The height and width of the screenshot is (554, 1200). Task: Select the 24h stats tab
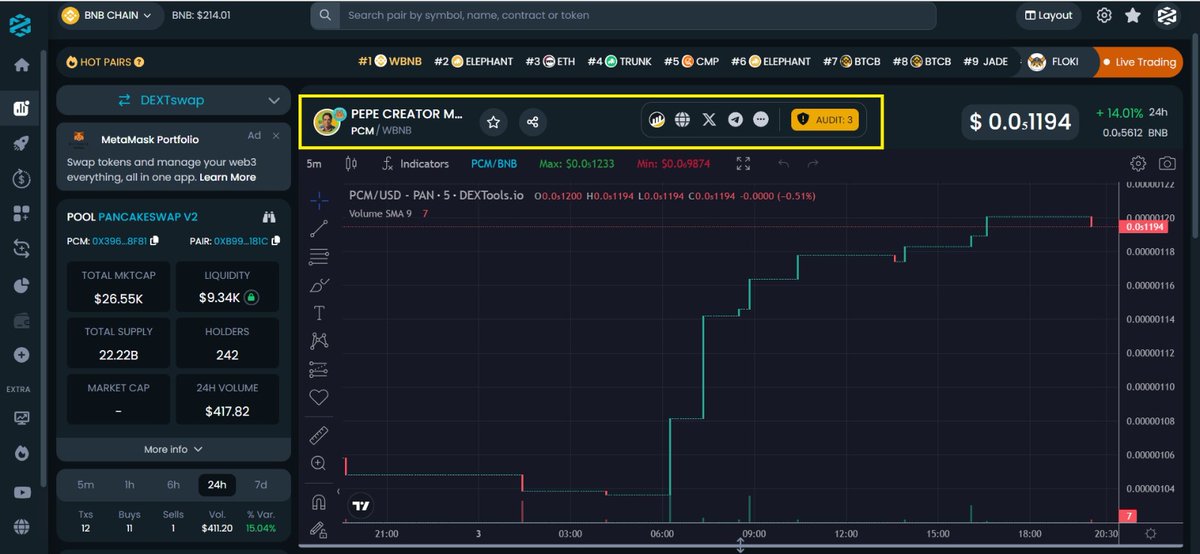pyautogui.click(x=217, y=485)
